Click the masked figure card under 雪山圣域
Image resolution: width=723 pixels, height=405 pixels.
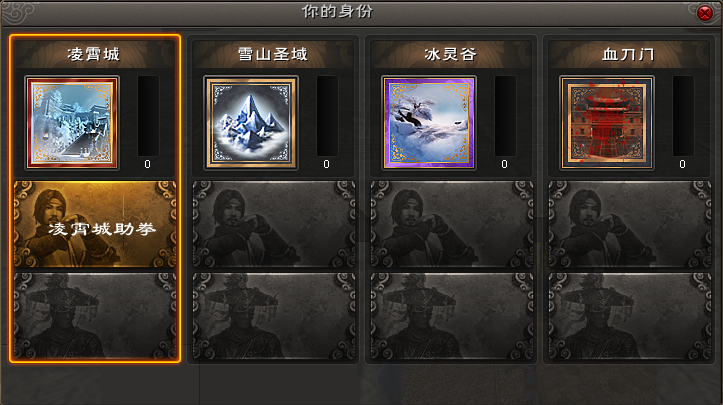[274, 316]
